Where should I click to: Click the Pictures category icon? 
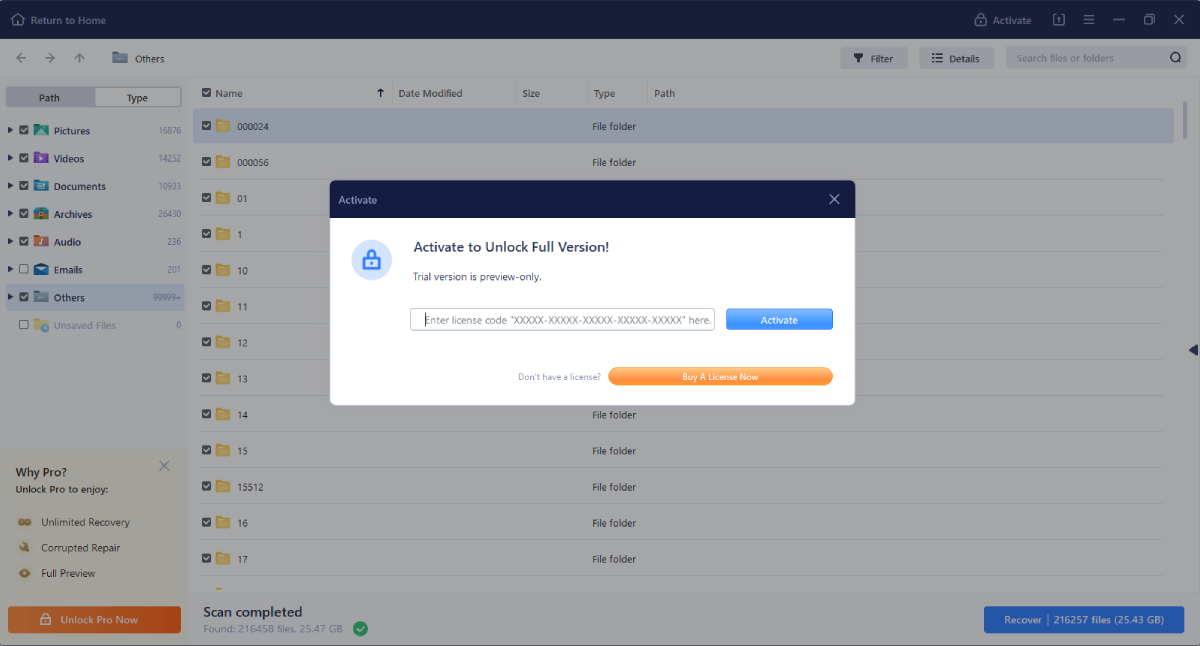coord(41,130)
